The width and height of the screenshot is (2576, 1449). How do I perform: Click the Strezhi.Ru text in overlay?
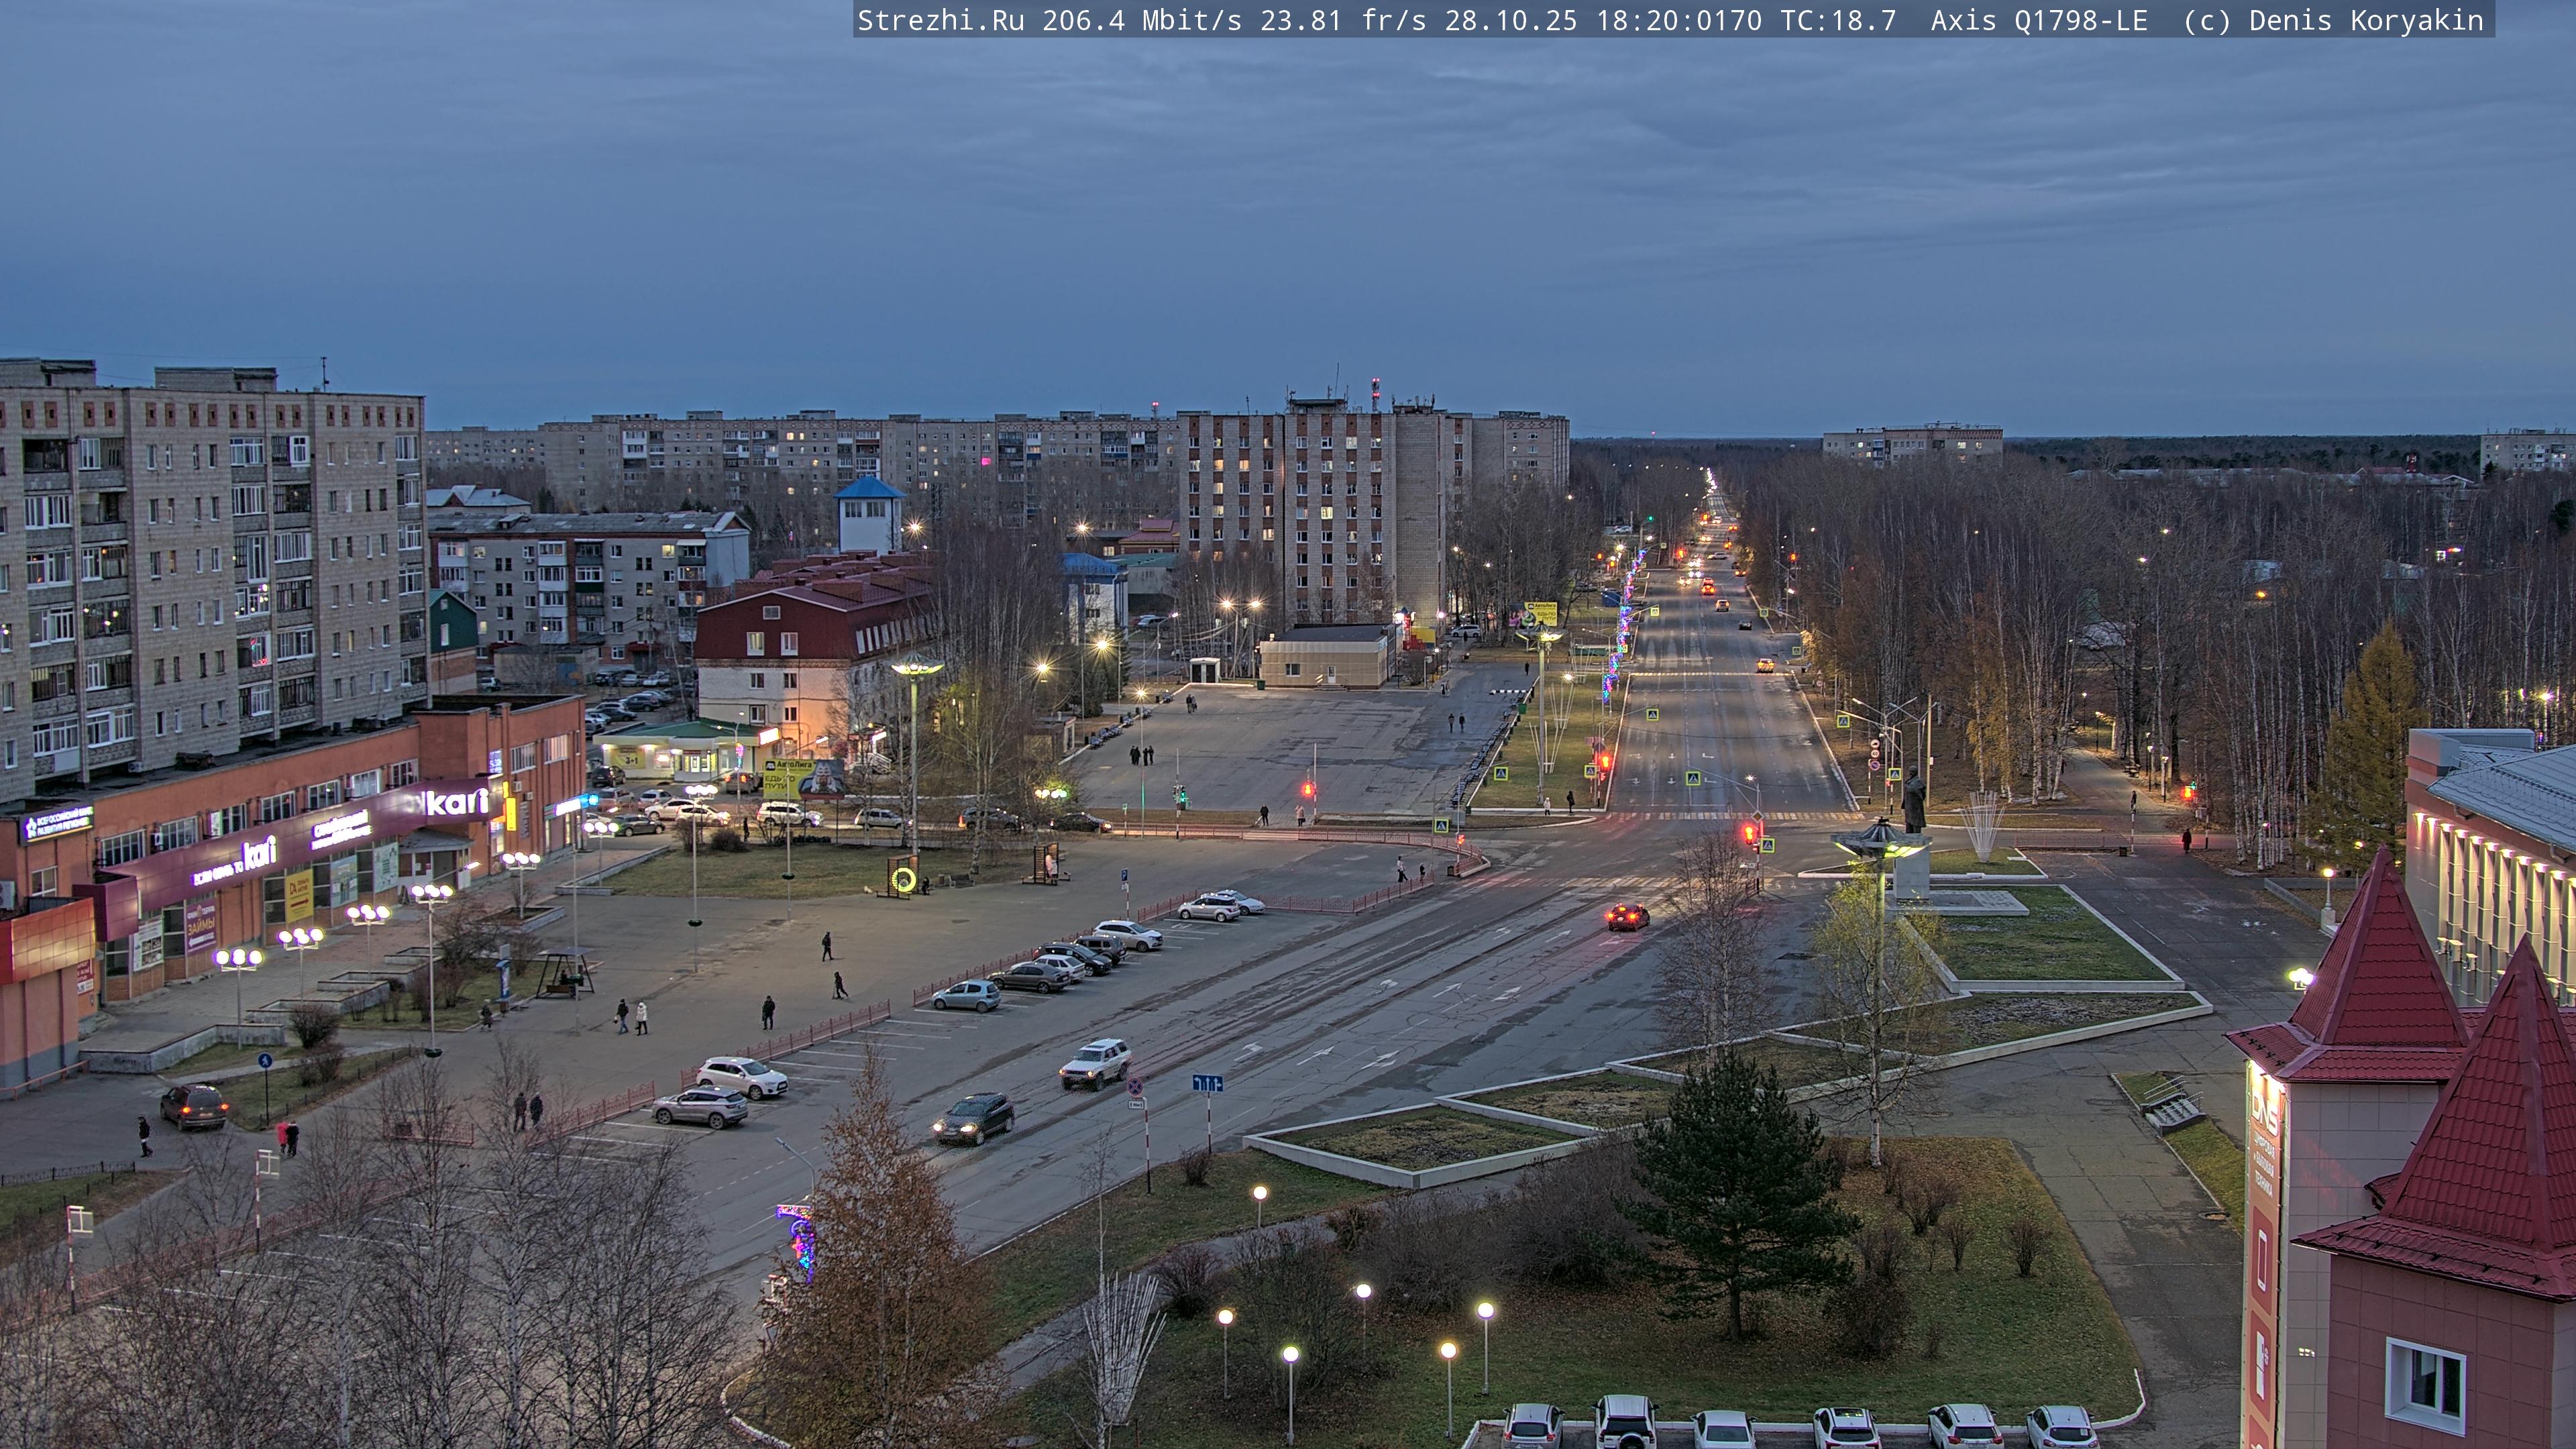[x=940, y=20]
